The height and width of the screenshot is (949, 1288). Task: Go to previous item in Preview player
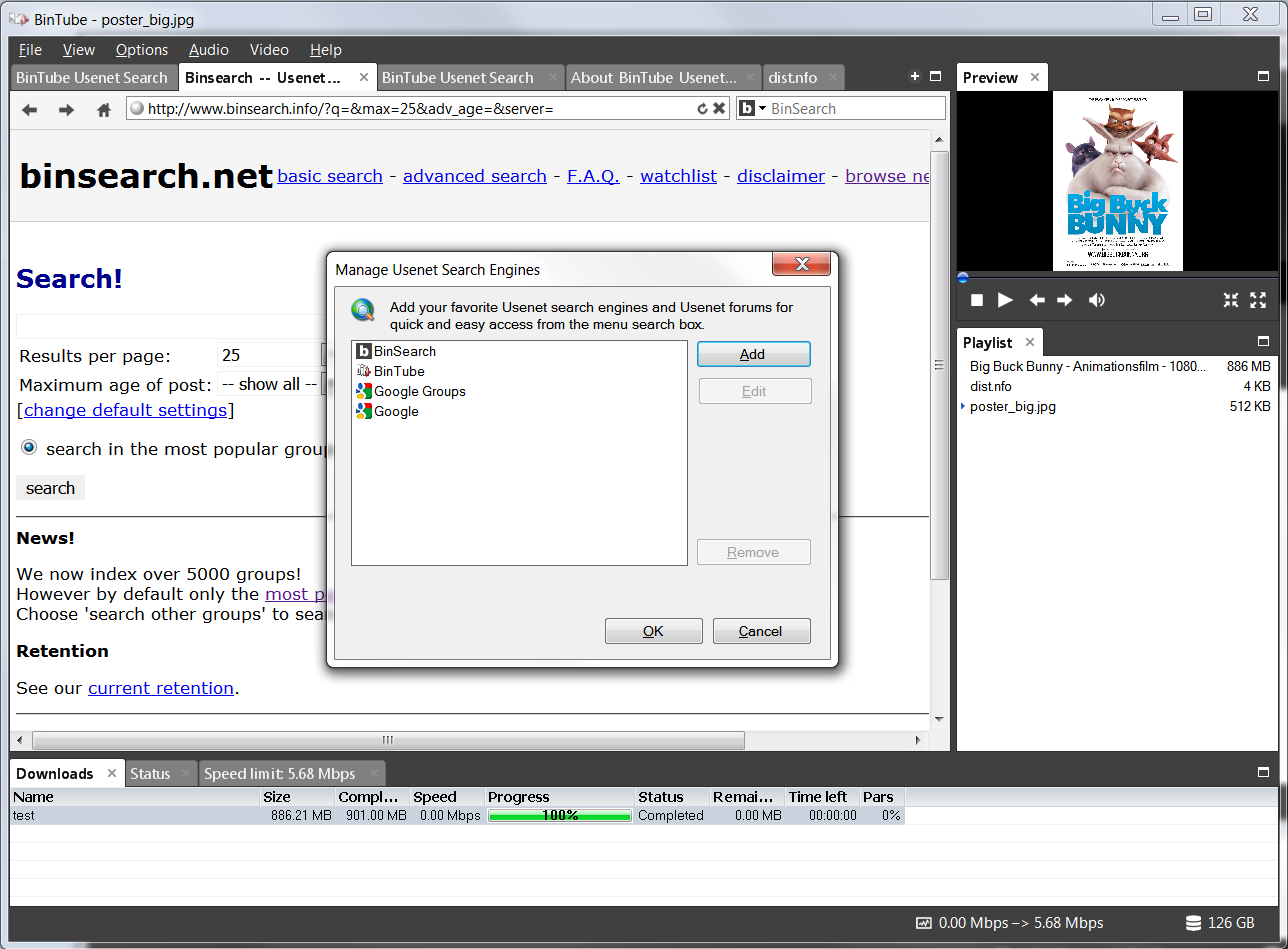tap(1037, 300)
